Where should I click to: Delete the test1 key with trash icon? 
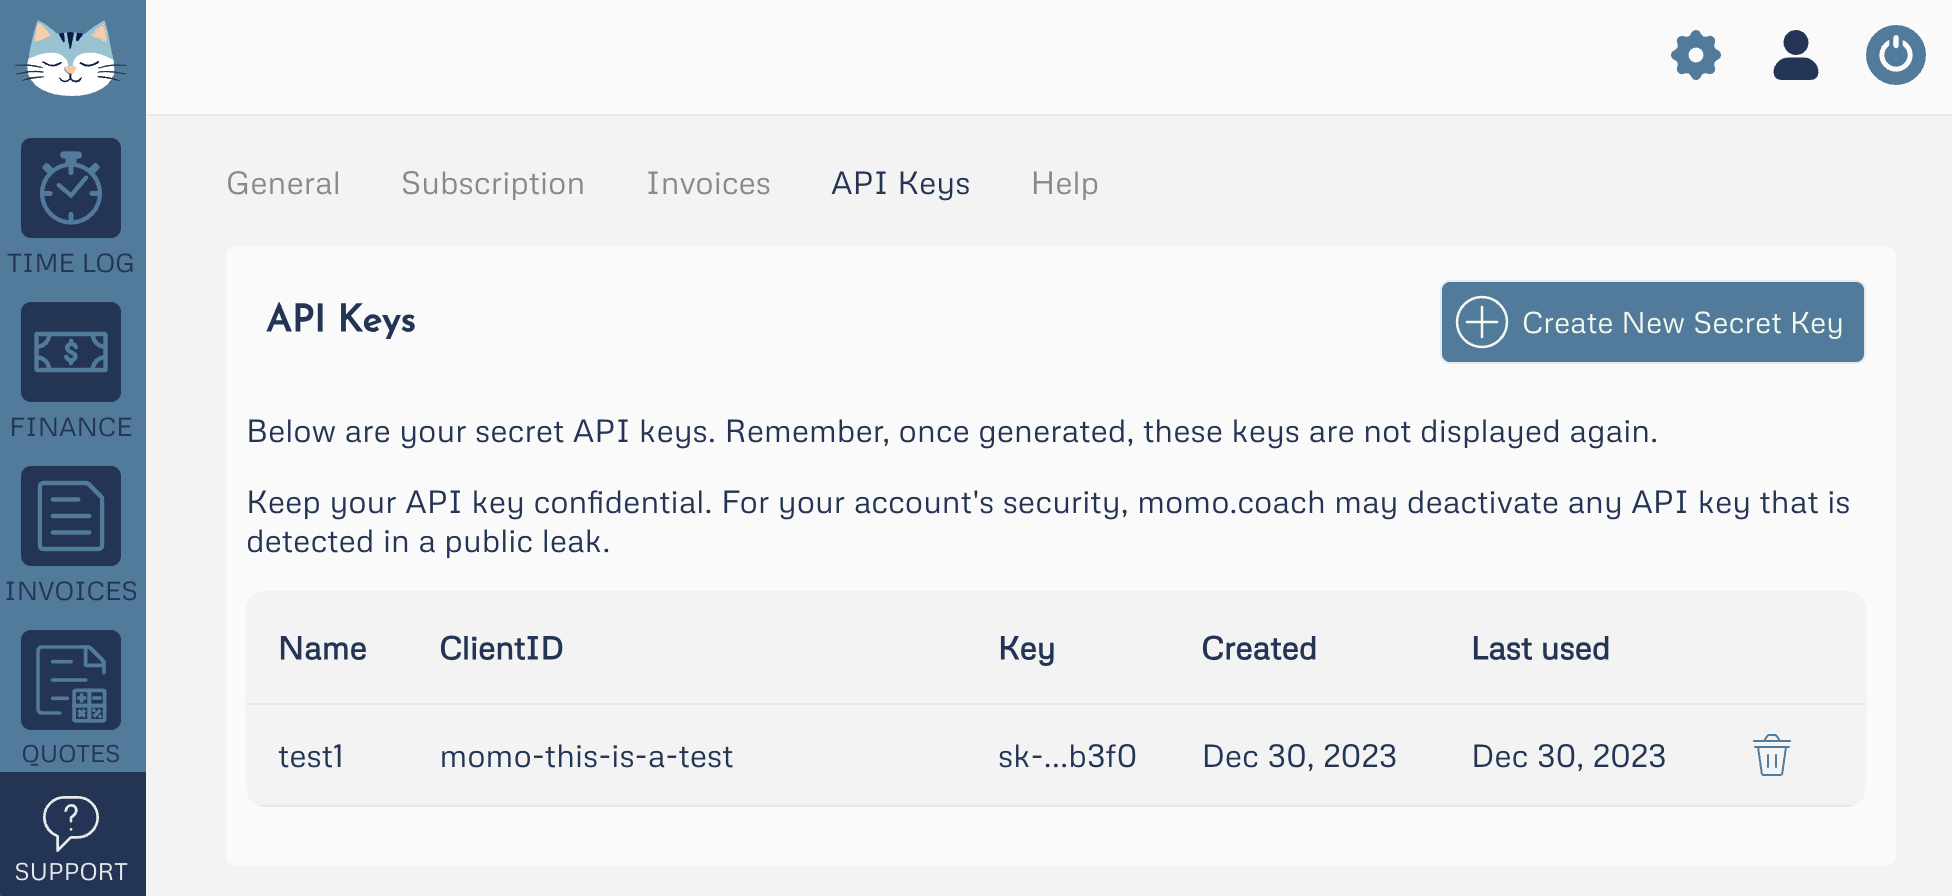1771,755
